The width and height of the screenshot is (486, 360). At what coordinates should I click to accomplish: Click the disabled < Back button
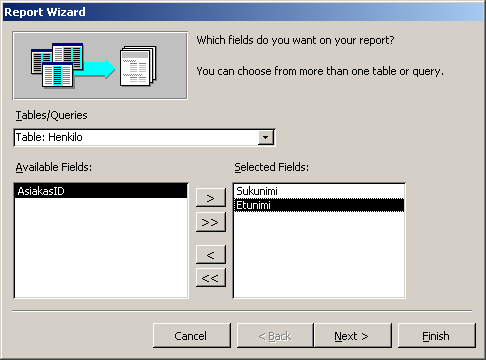coord(275,336)
